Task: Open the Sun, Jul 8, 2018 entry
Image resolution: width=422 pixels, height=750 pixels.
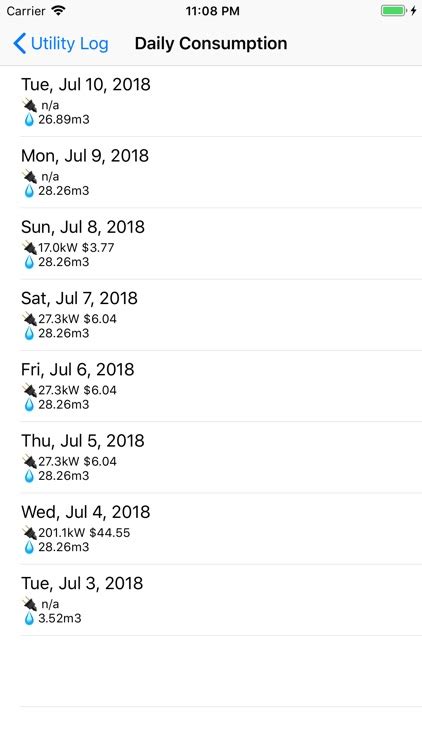Action: (x=211, y=243)
